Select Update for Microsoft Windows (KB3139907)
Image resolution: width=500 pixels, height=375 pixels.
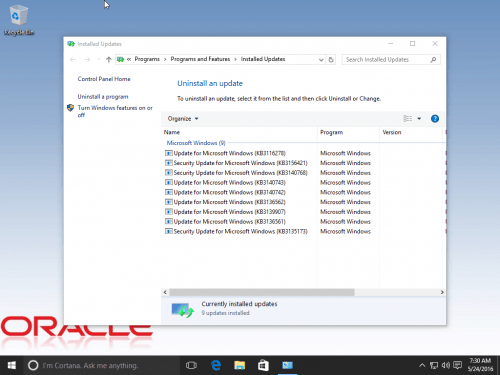[x=229, y=212]
